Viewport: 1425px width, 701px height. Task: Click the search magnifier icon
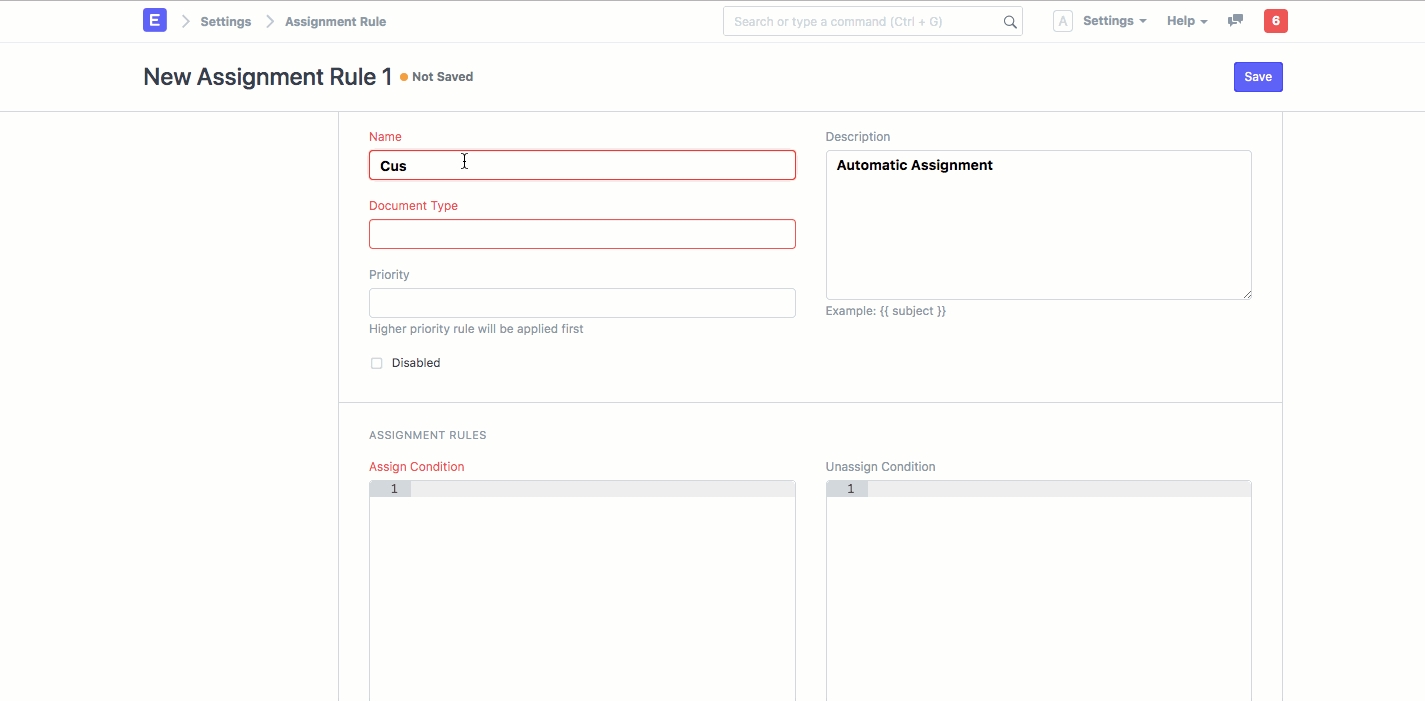tap(1010, 22)
